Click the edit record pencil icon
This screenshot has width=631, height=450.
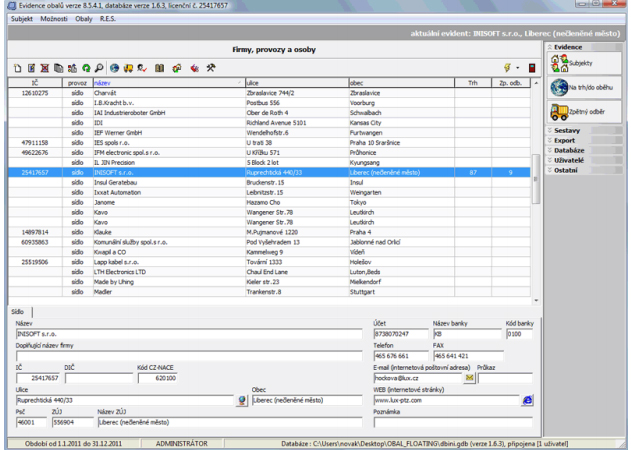pos(31,68)
